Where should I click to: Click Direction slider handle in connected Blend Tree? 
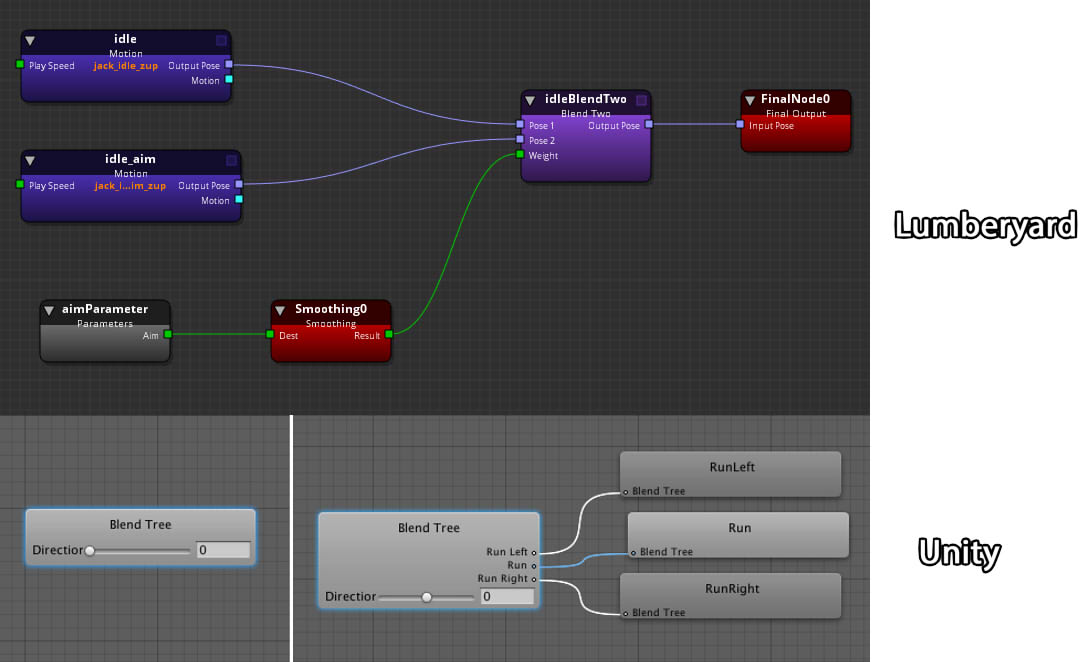pyautogui.click(x=427, y=597)
